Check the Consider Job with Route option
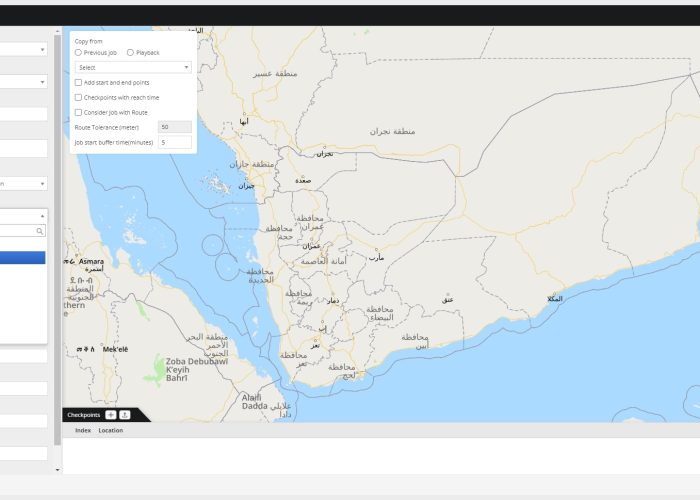700x500 pixels. 78,112
